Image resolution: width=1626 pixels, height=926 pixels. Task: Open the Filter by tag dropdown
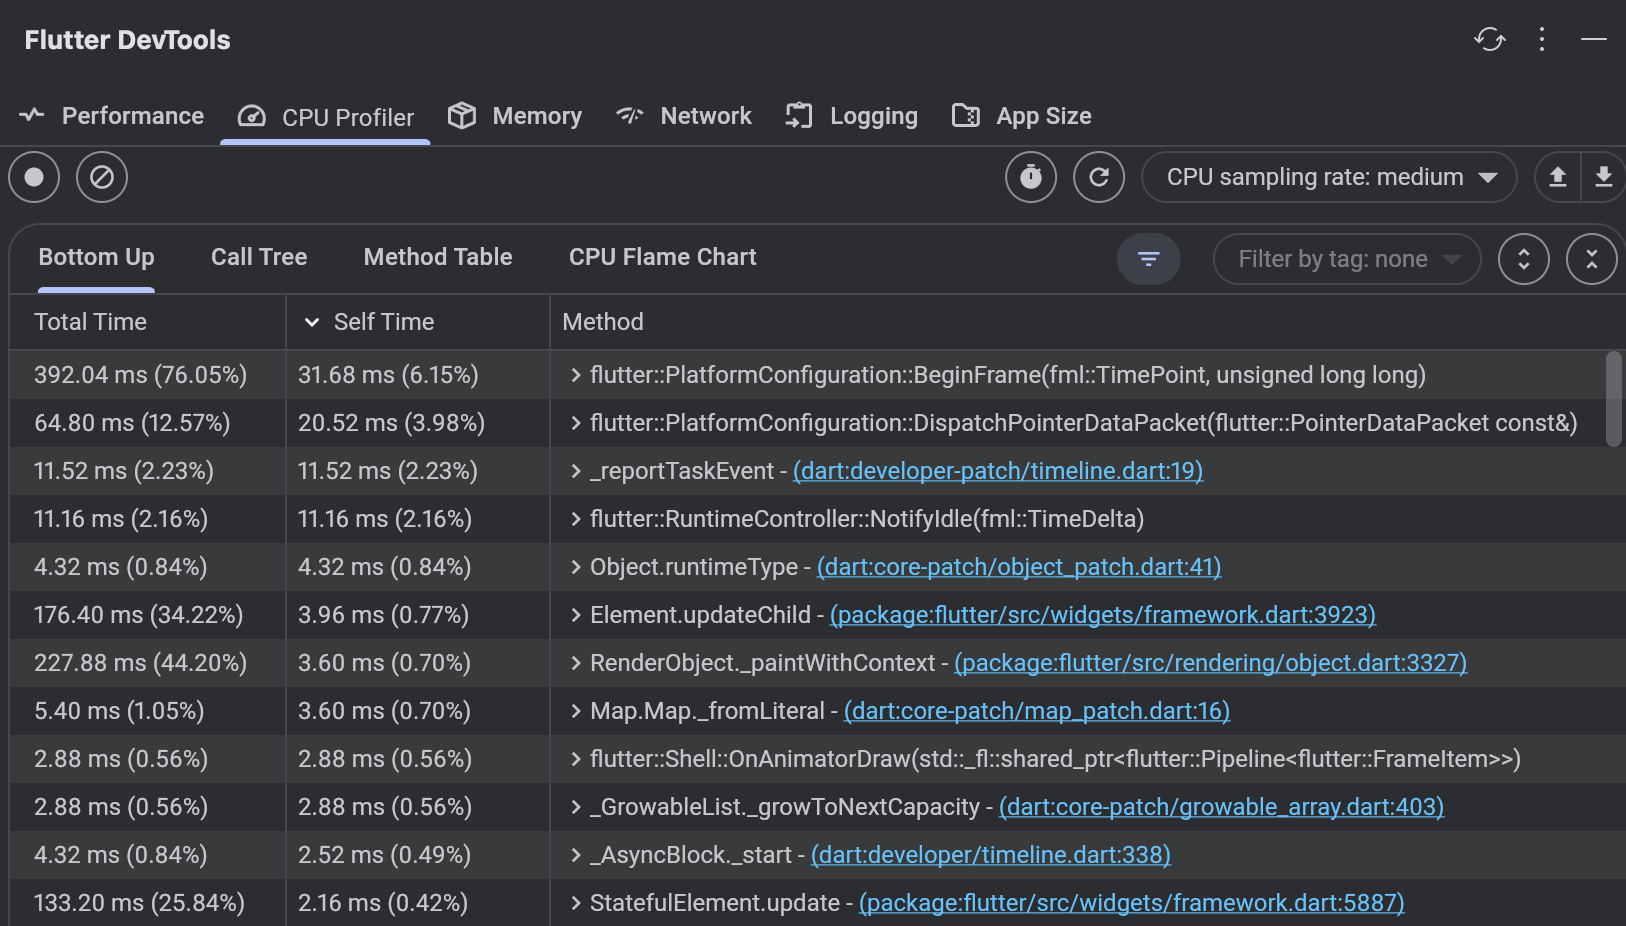(1346, 259)
